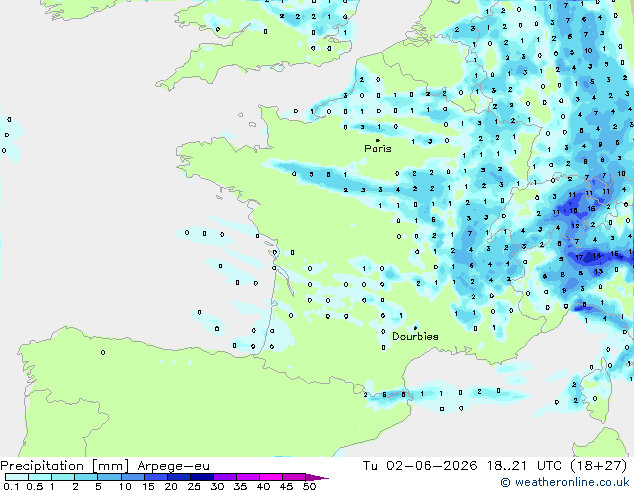Pick the legend swatch between 2 and 5
Screen dimensions: 634x490
pyautogui.click(x=86, y=477)
